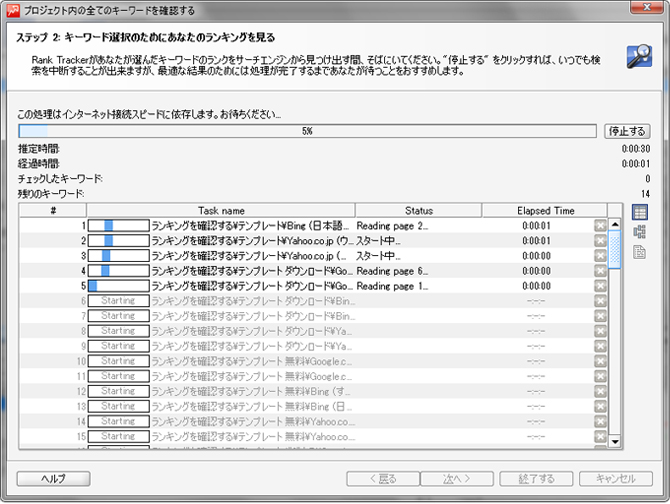Select the Bing (日本語 task row 1
Image resolution: width=670 pixels, height=504 pixels.
(250, 226)
